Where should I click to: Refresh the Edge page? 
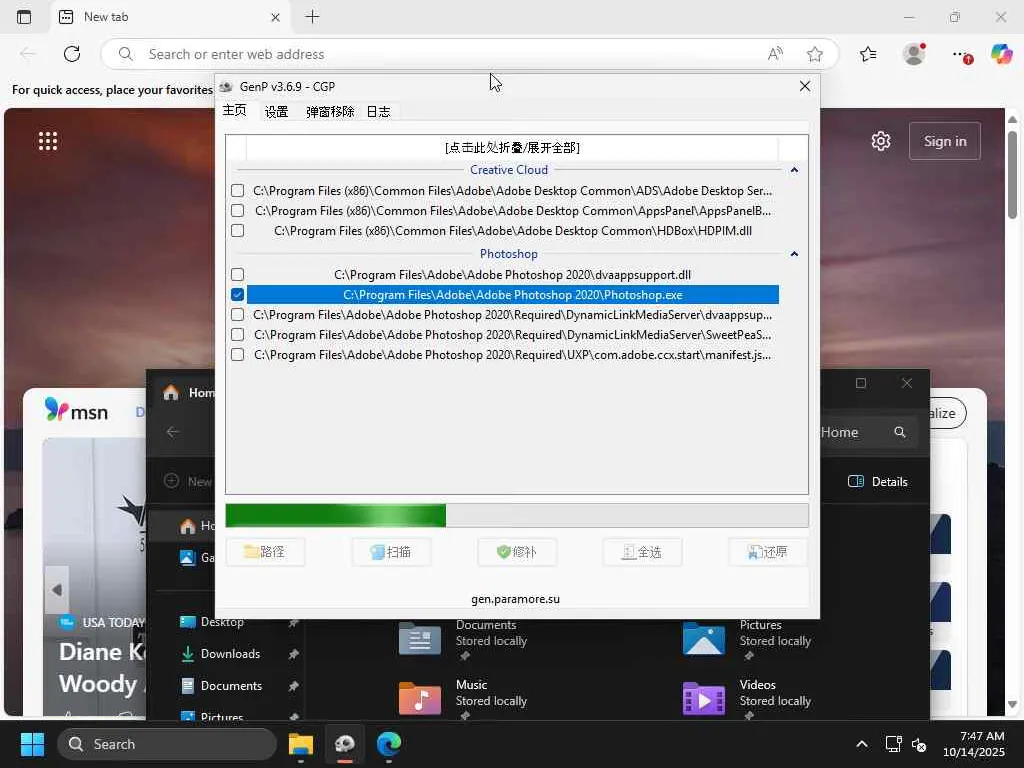point(72,54)
